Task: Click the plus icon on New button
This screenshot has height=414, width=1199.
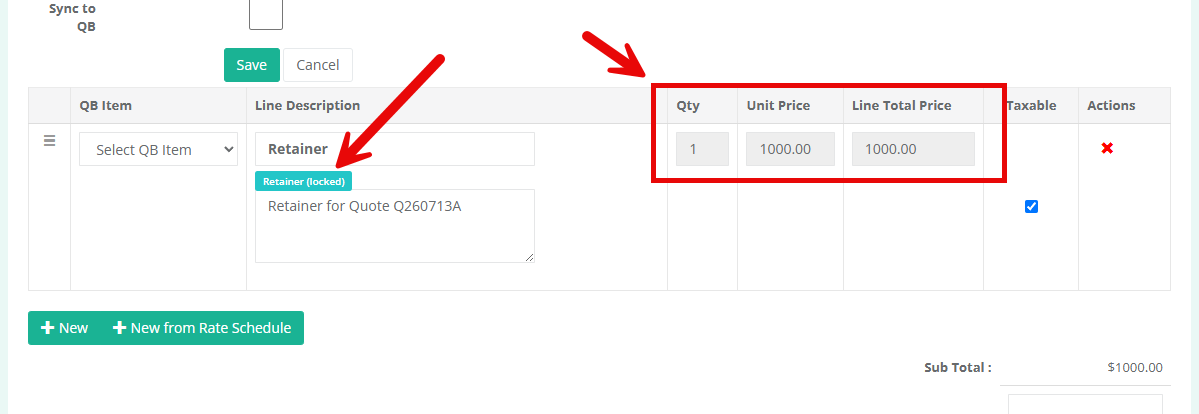Action: tap(47, 328)
